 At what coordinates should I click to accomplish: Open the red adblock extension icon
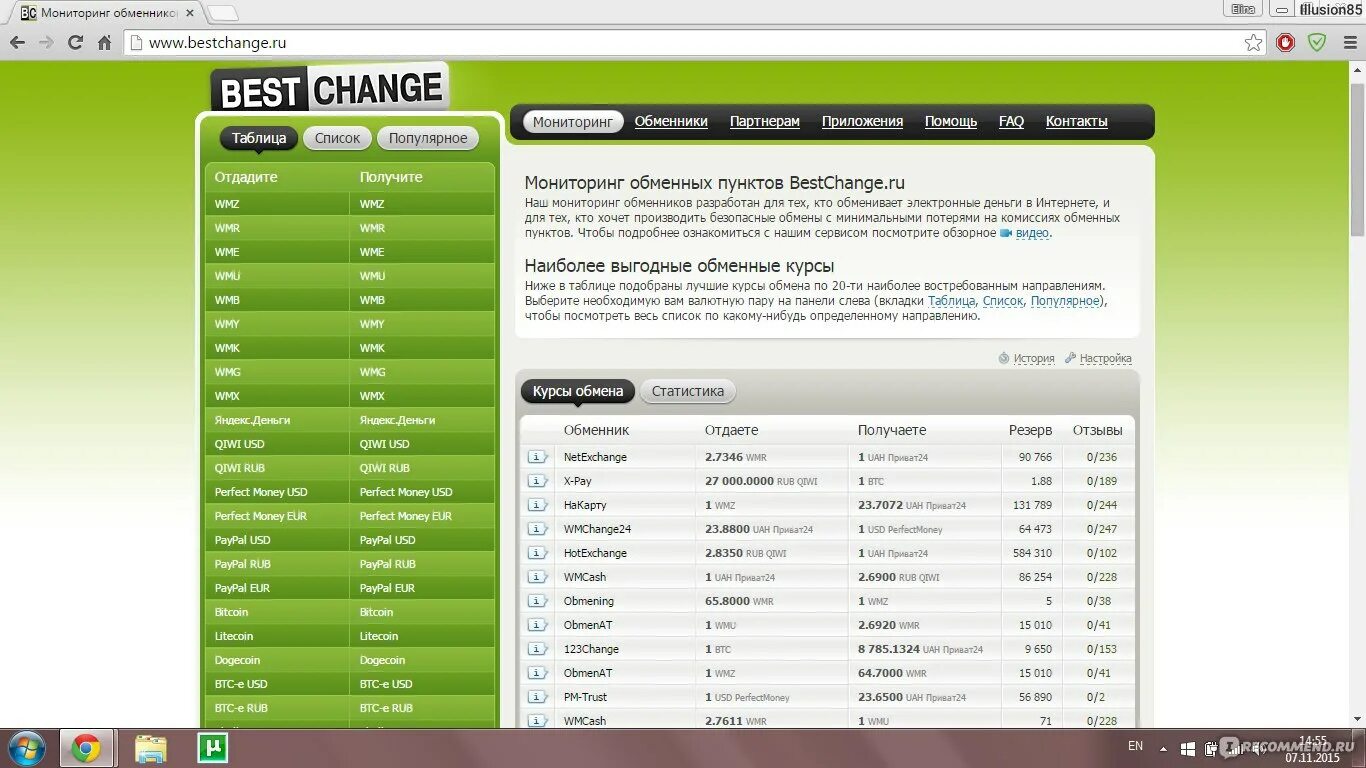coord(1286,43)
